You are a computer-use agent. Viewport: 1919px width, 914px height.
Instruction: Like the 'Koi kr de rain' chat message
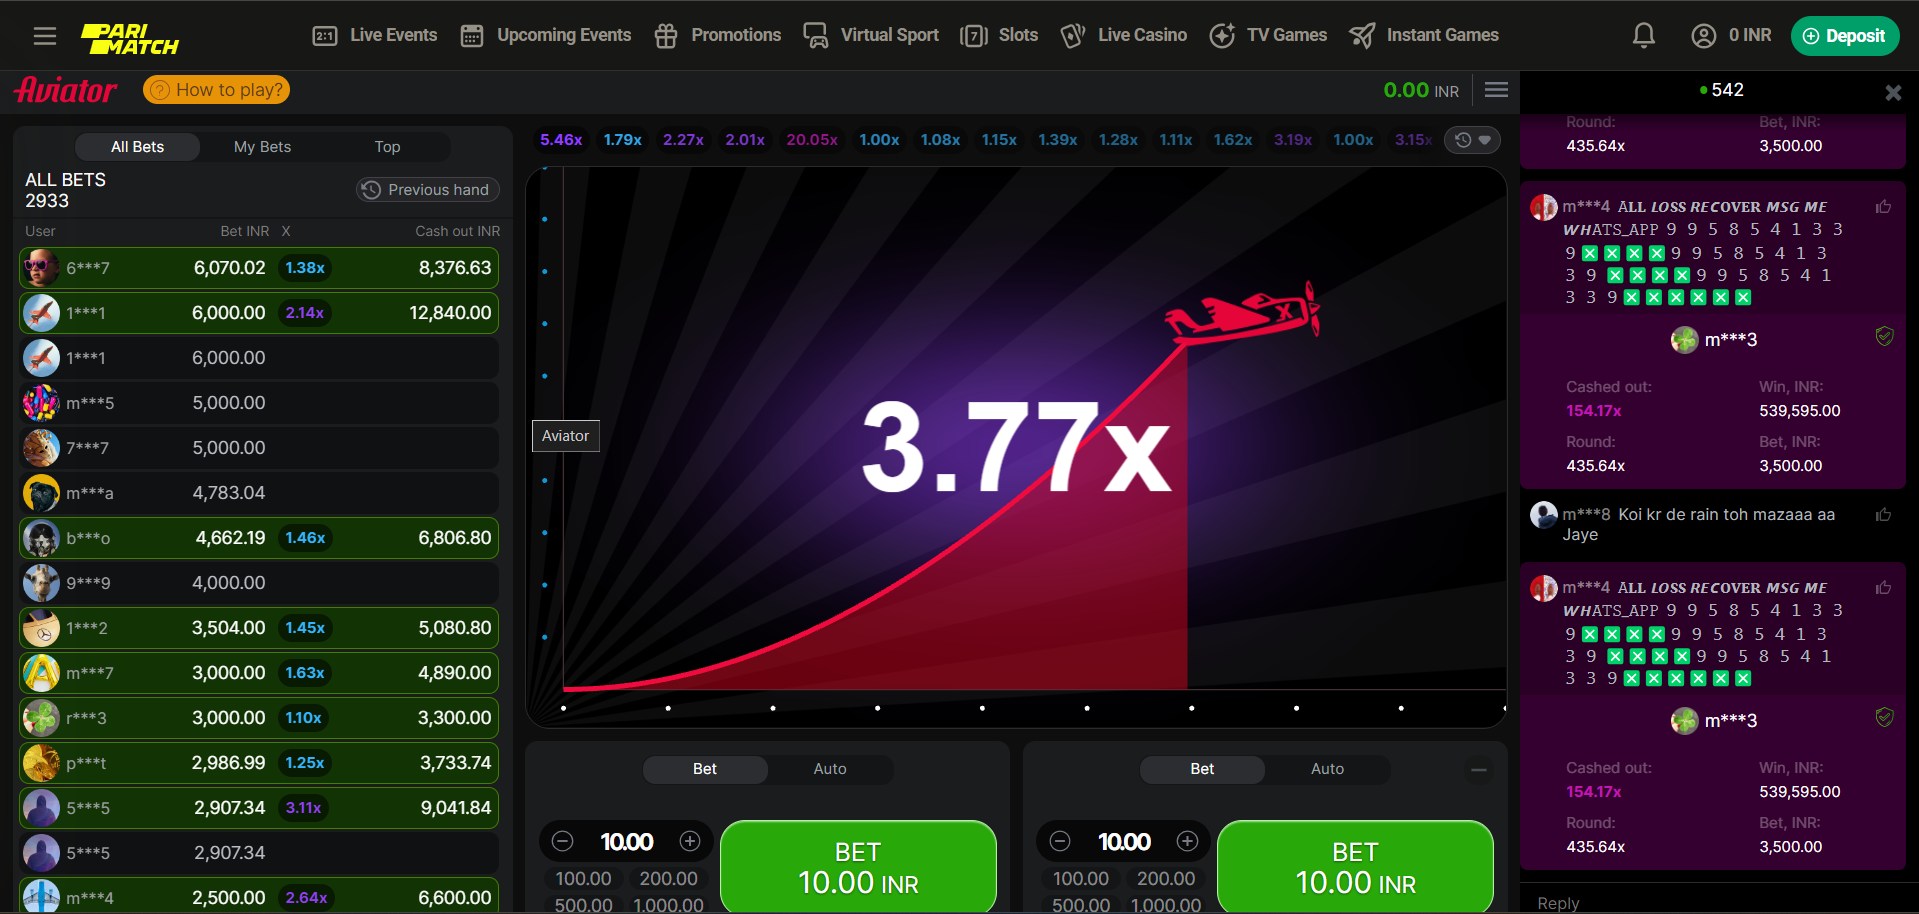(x=1883, y=515)
